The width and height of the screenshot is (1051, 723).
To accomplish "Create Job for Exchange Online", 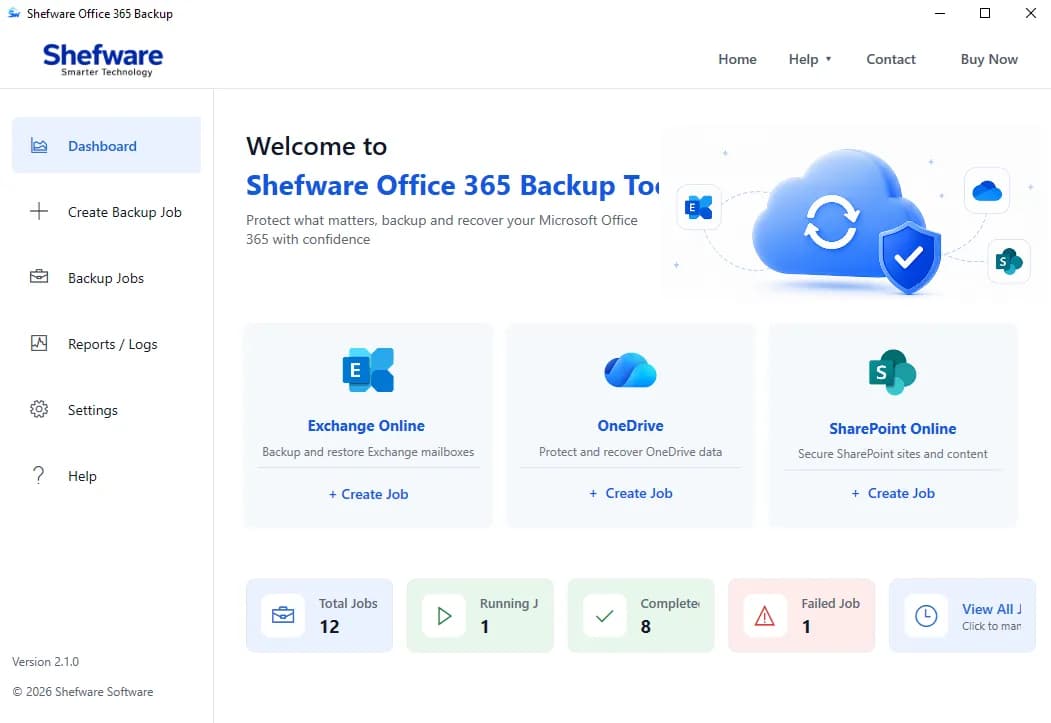I will tap(368, 494).
